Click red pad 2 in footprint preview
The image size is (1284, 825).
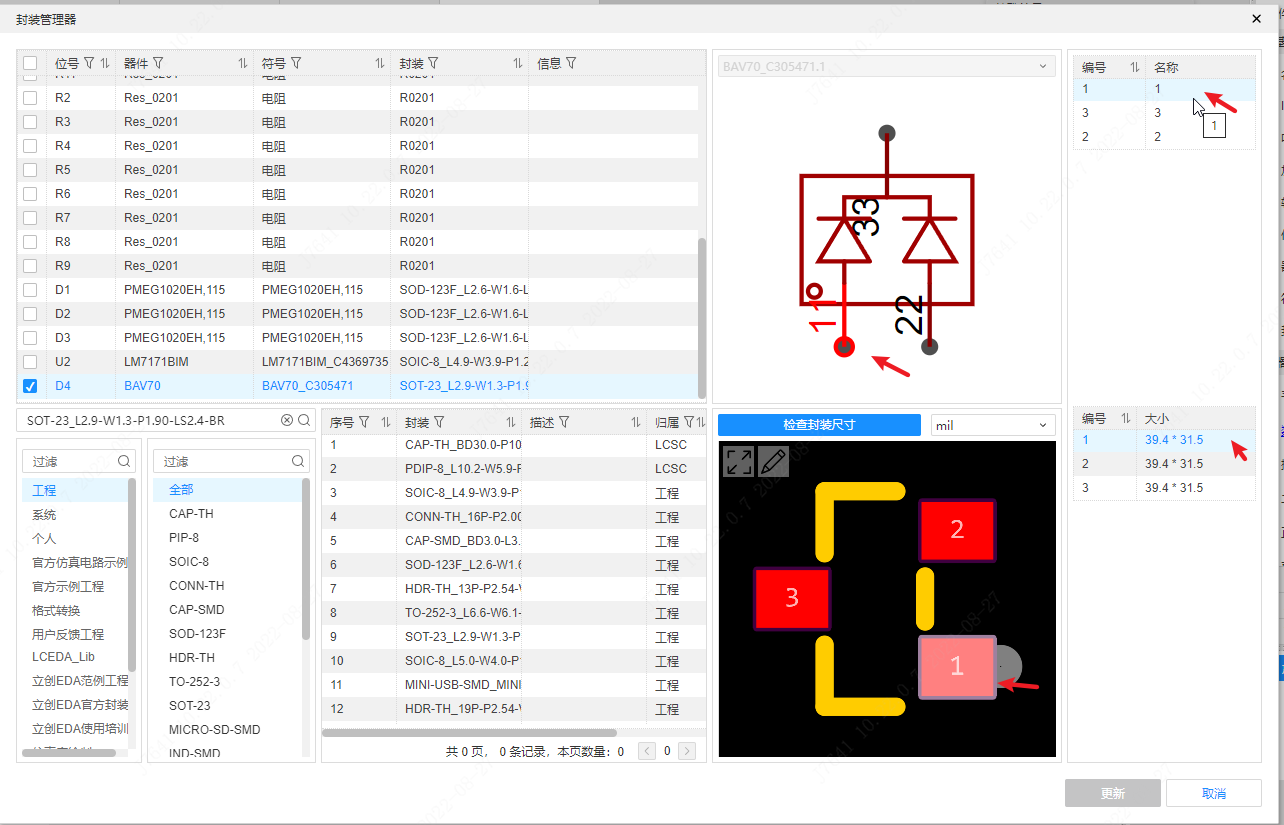(957, 530)
